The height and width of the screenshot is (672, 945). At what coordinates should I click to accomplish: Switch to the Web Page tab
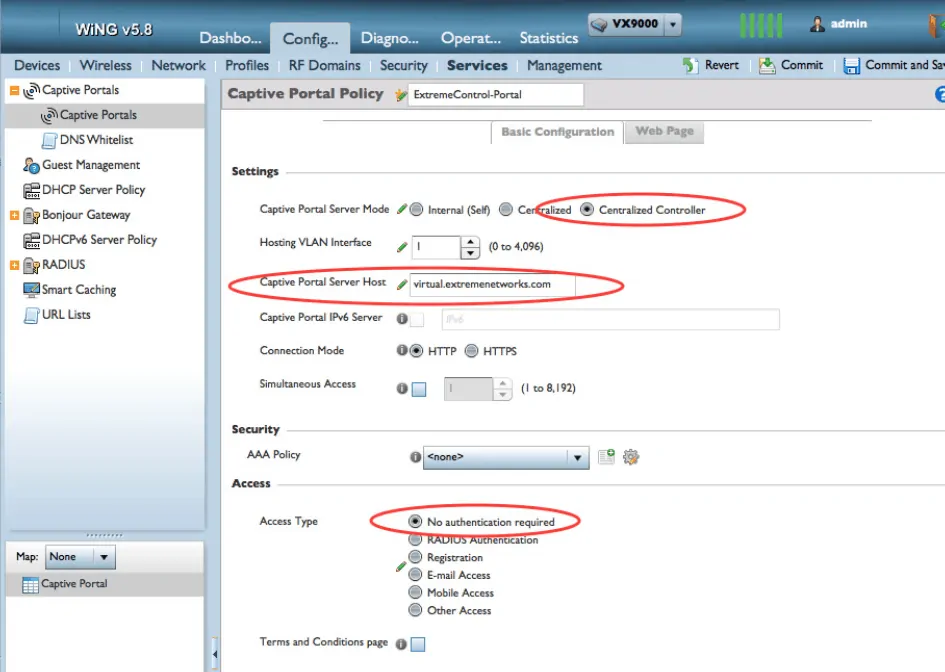(664, 131)
